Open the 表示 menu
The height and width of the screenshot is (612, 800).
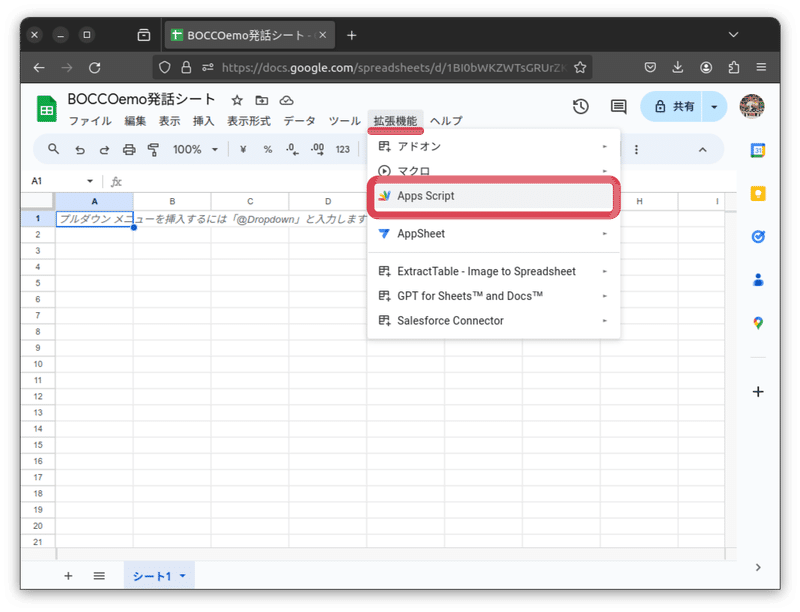pyautogui.click(x=169, y=121)
